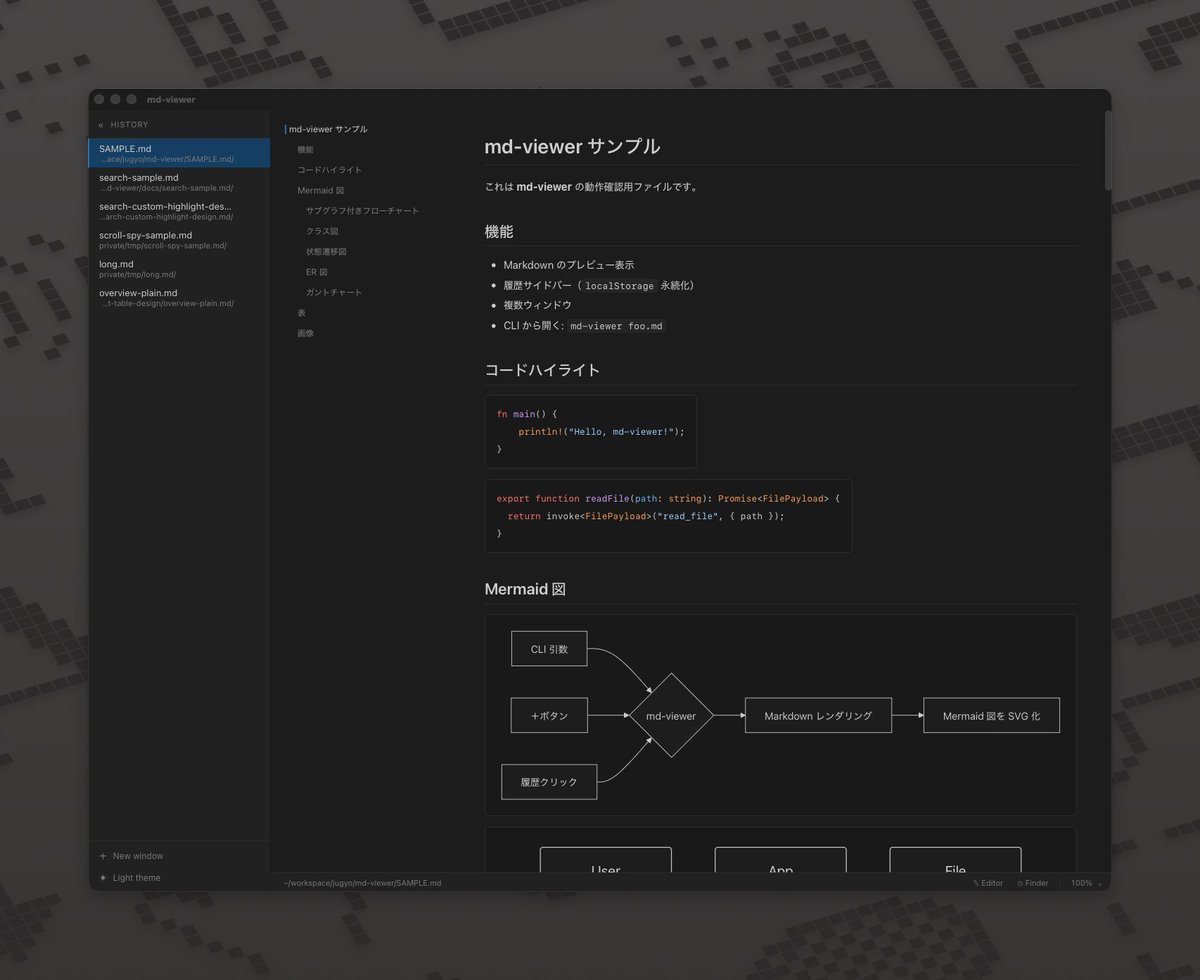Click the 履歴クリック flowchart node
Screen dimensions: 1200x980
tap(549, 782)
